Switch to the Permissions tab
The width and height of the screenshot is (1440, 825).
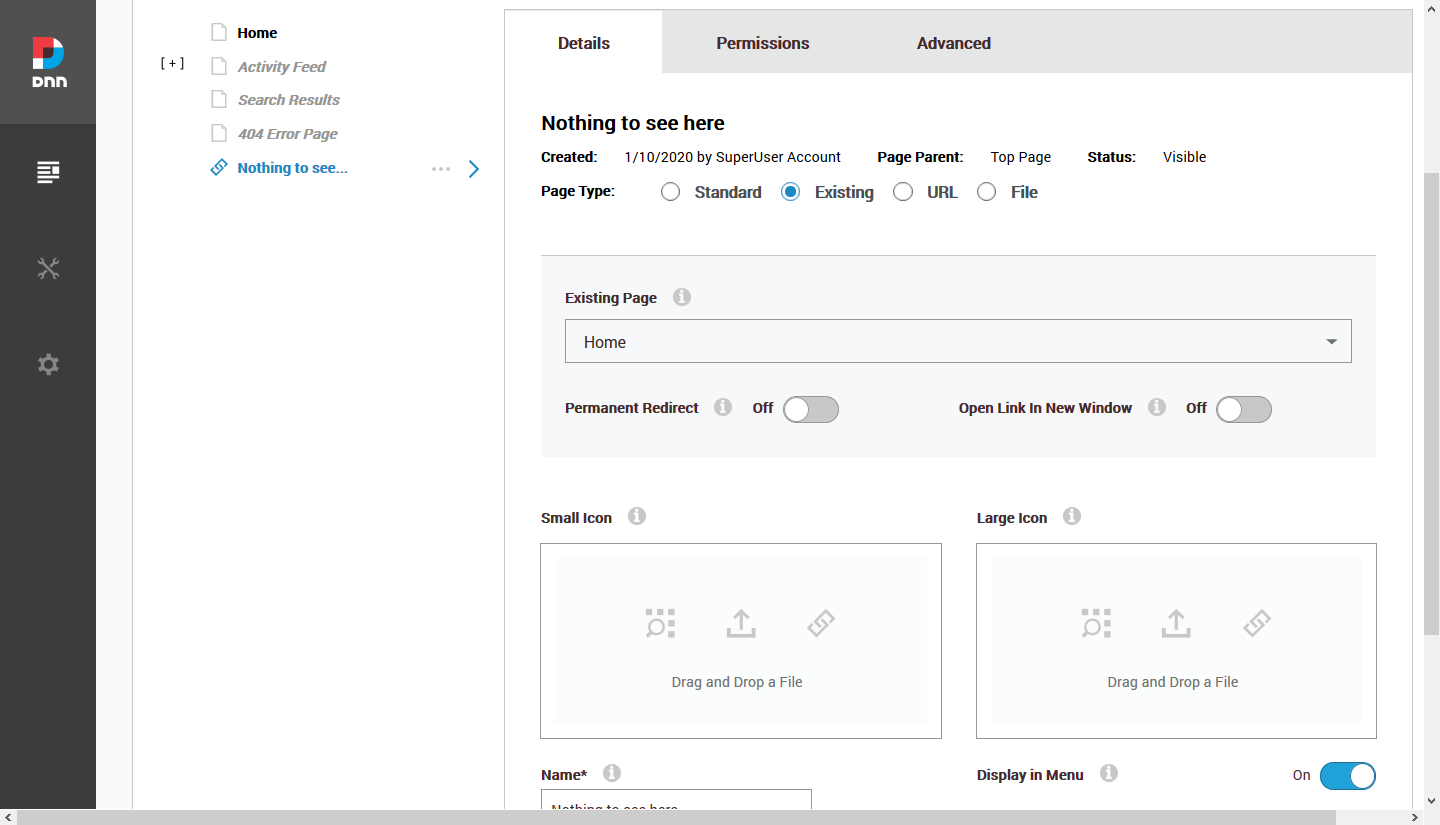763,43
